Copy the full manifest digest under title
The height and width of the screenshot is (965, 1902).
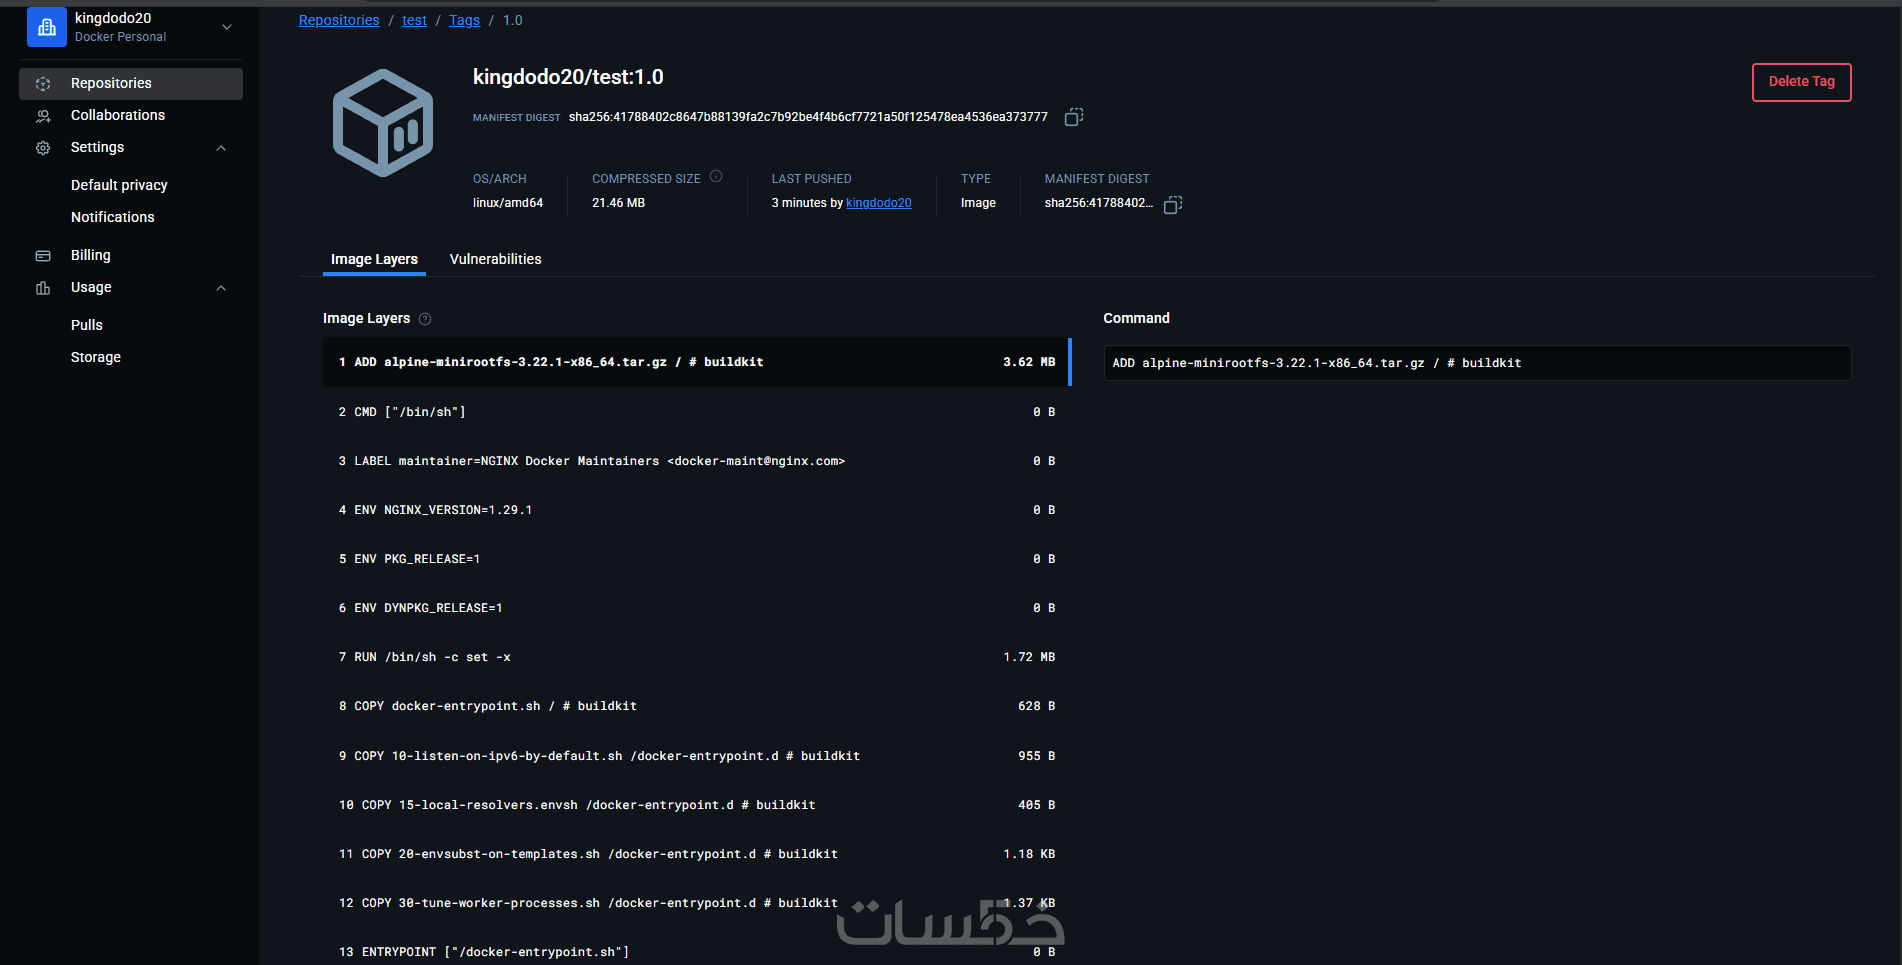[1074, 117]
